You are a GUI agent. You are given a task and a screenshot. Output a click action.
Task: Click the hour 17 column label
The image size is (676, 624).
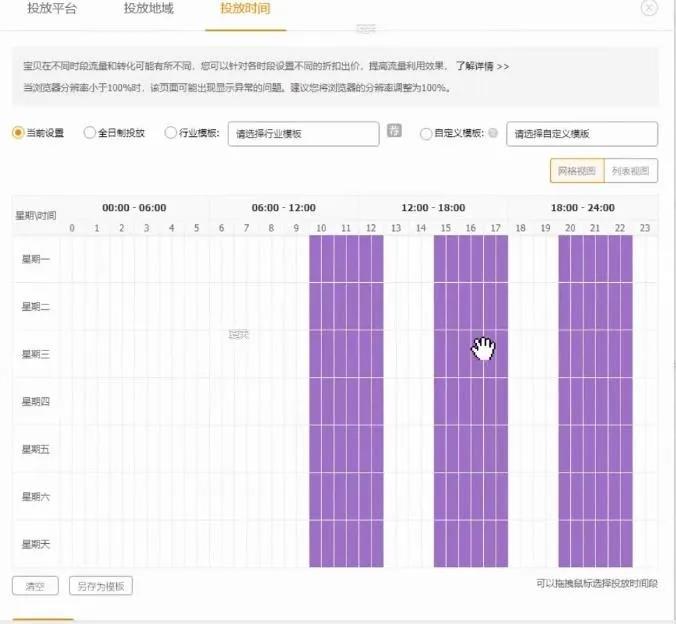(495, 228)
